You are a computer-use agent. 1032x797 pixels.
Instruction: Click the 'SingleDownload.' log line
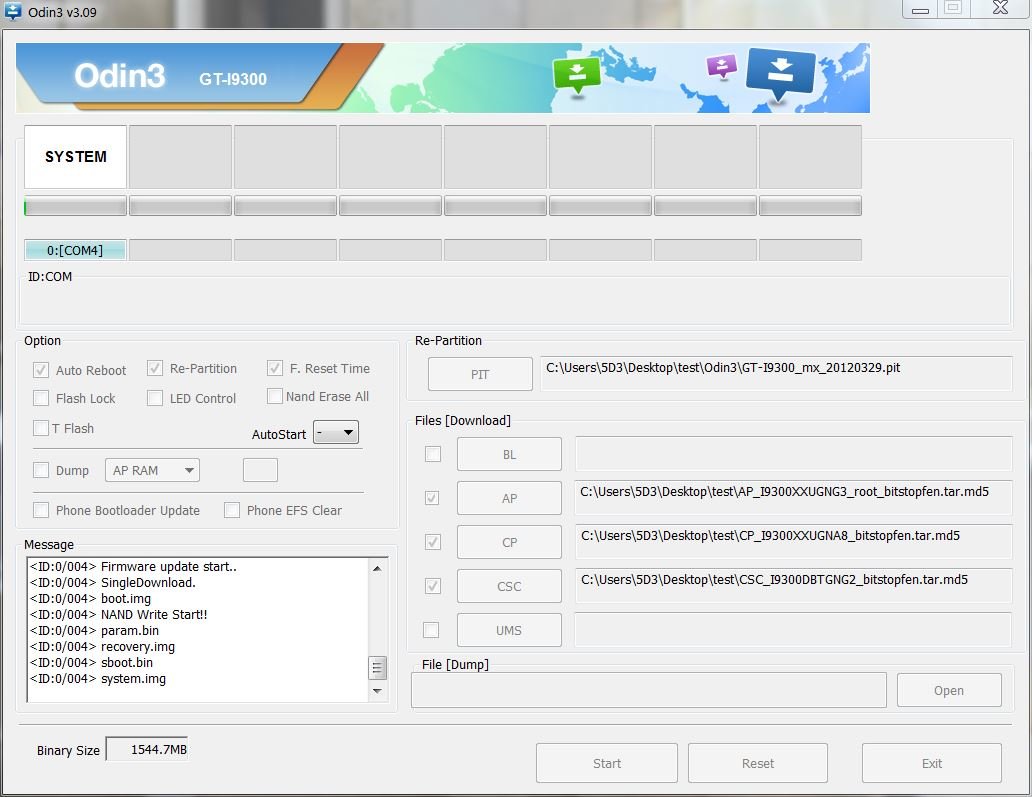coord(113,582)
